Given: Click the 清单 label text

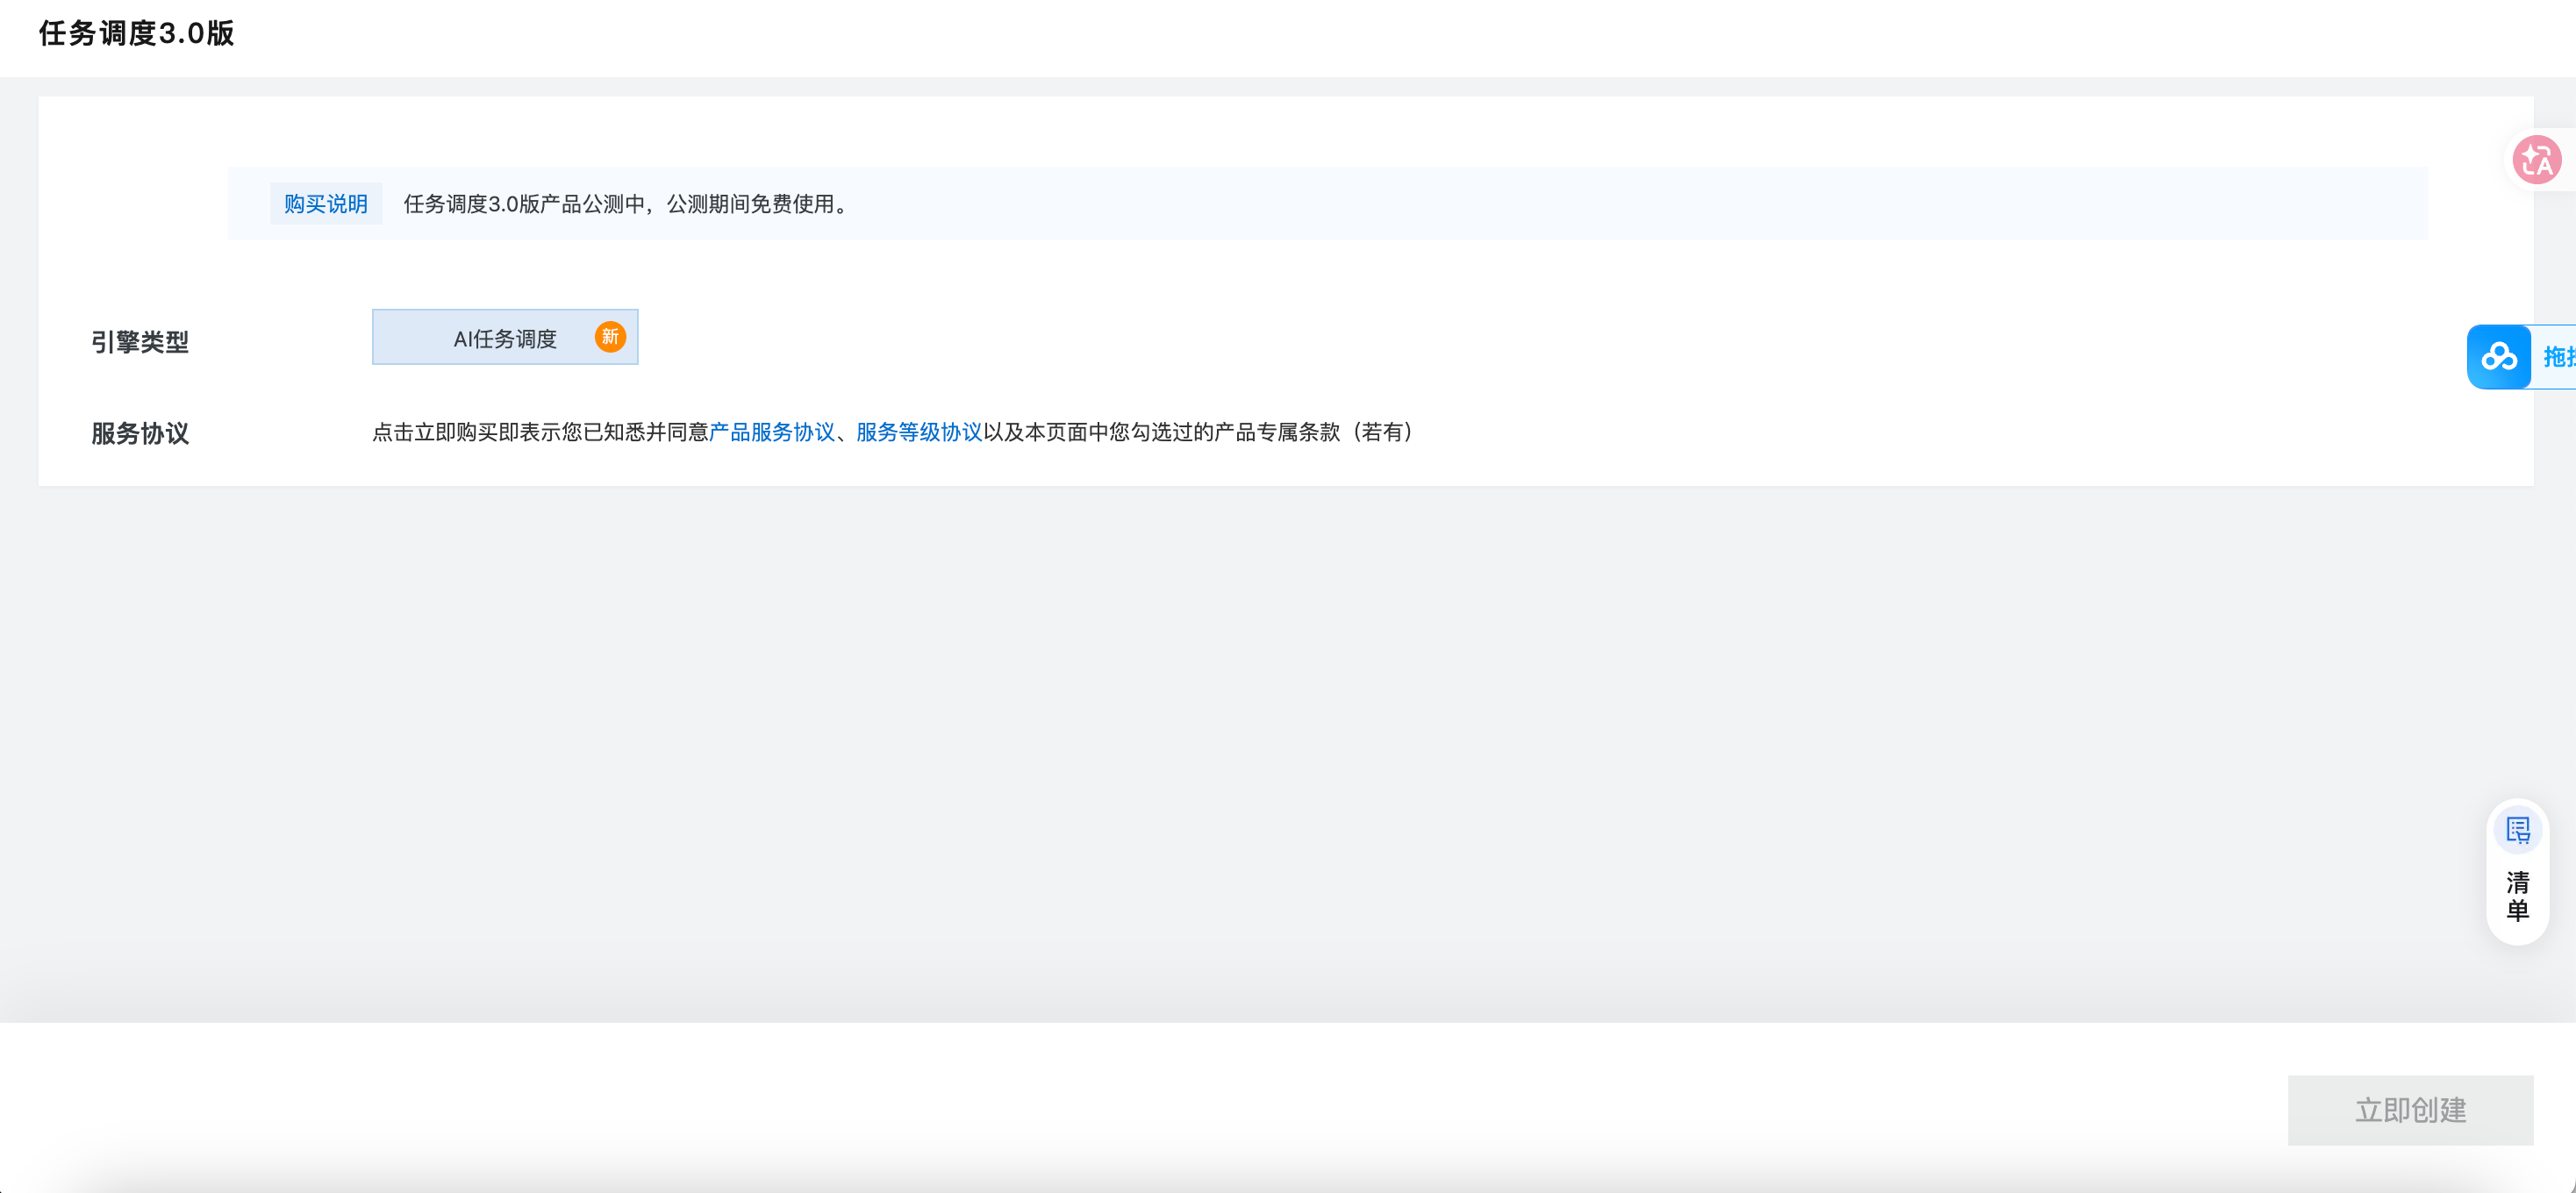Looking at the screenshot, I should (2517, 896).
